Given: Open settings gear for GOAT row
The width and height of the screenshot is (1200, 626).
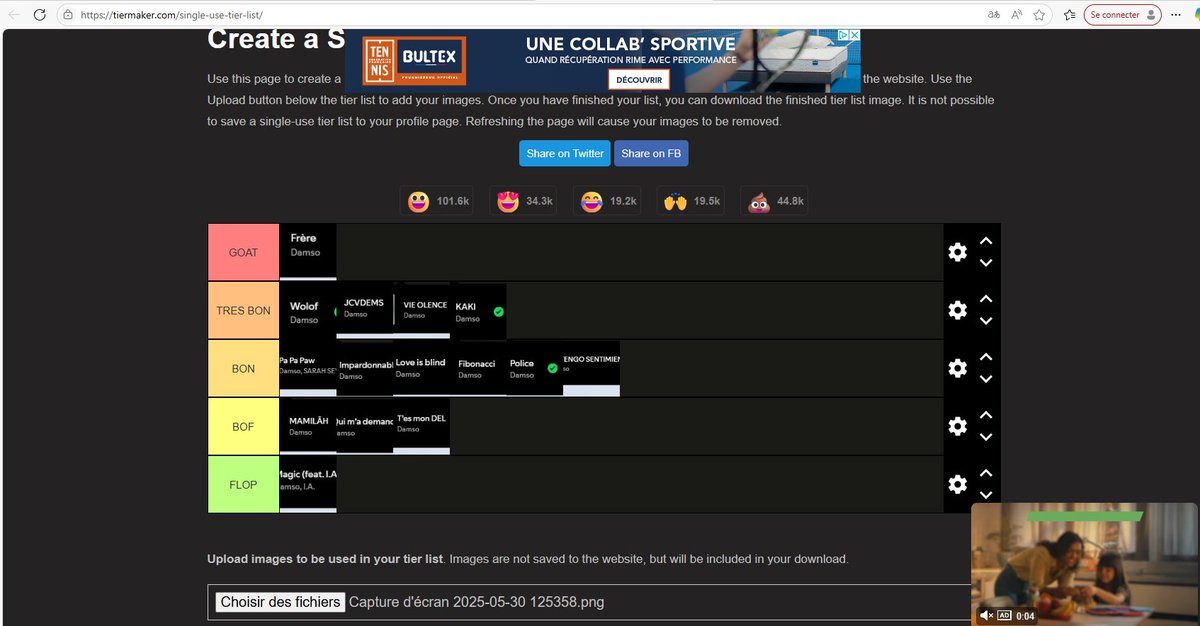Looking at the screenshot, I should [x=957, y=252].
